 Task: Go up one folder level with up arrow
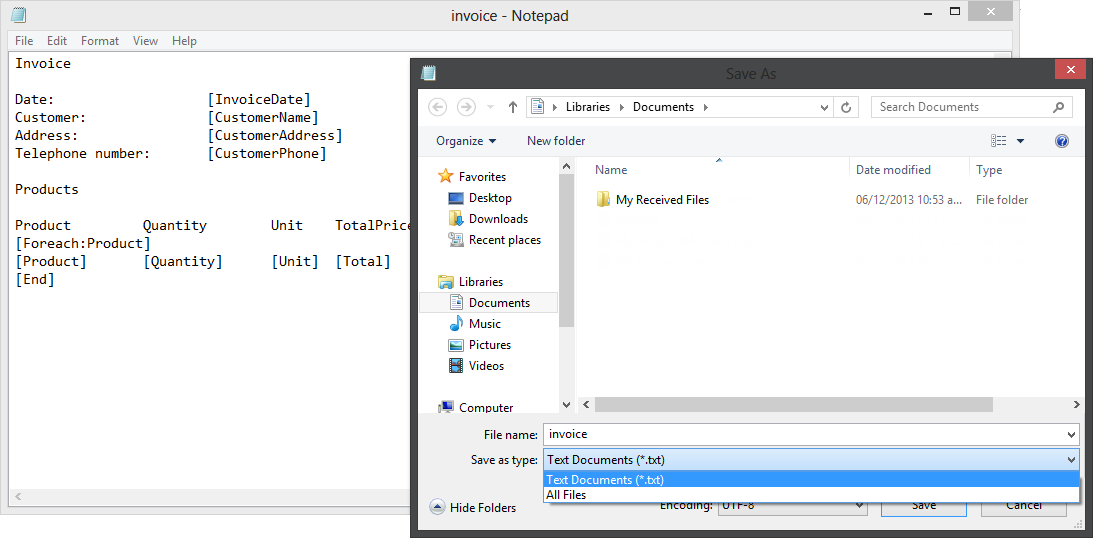click(x=513, y=107)
